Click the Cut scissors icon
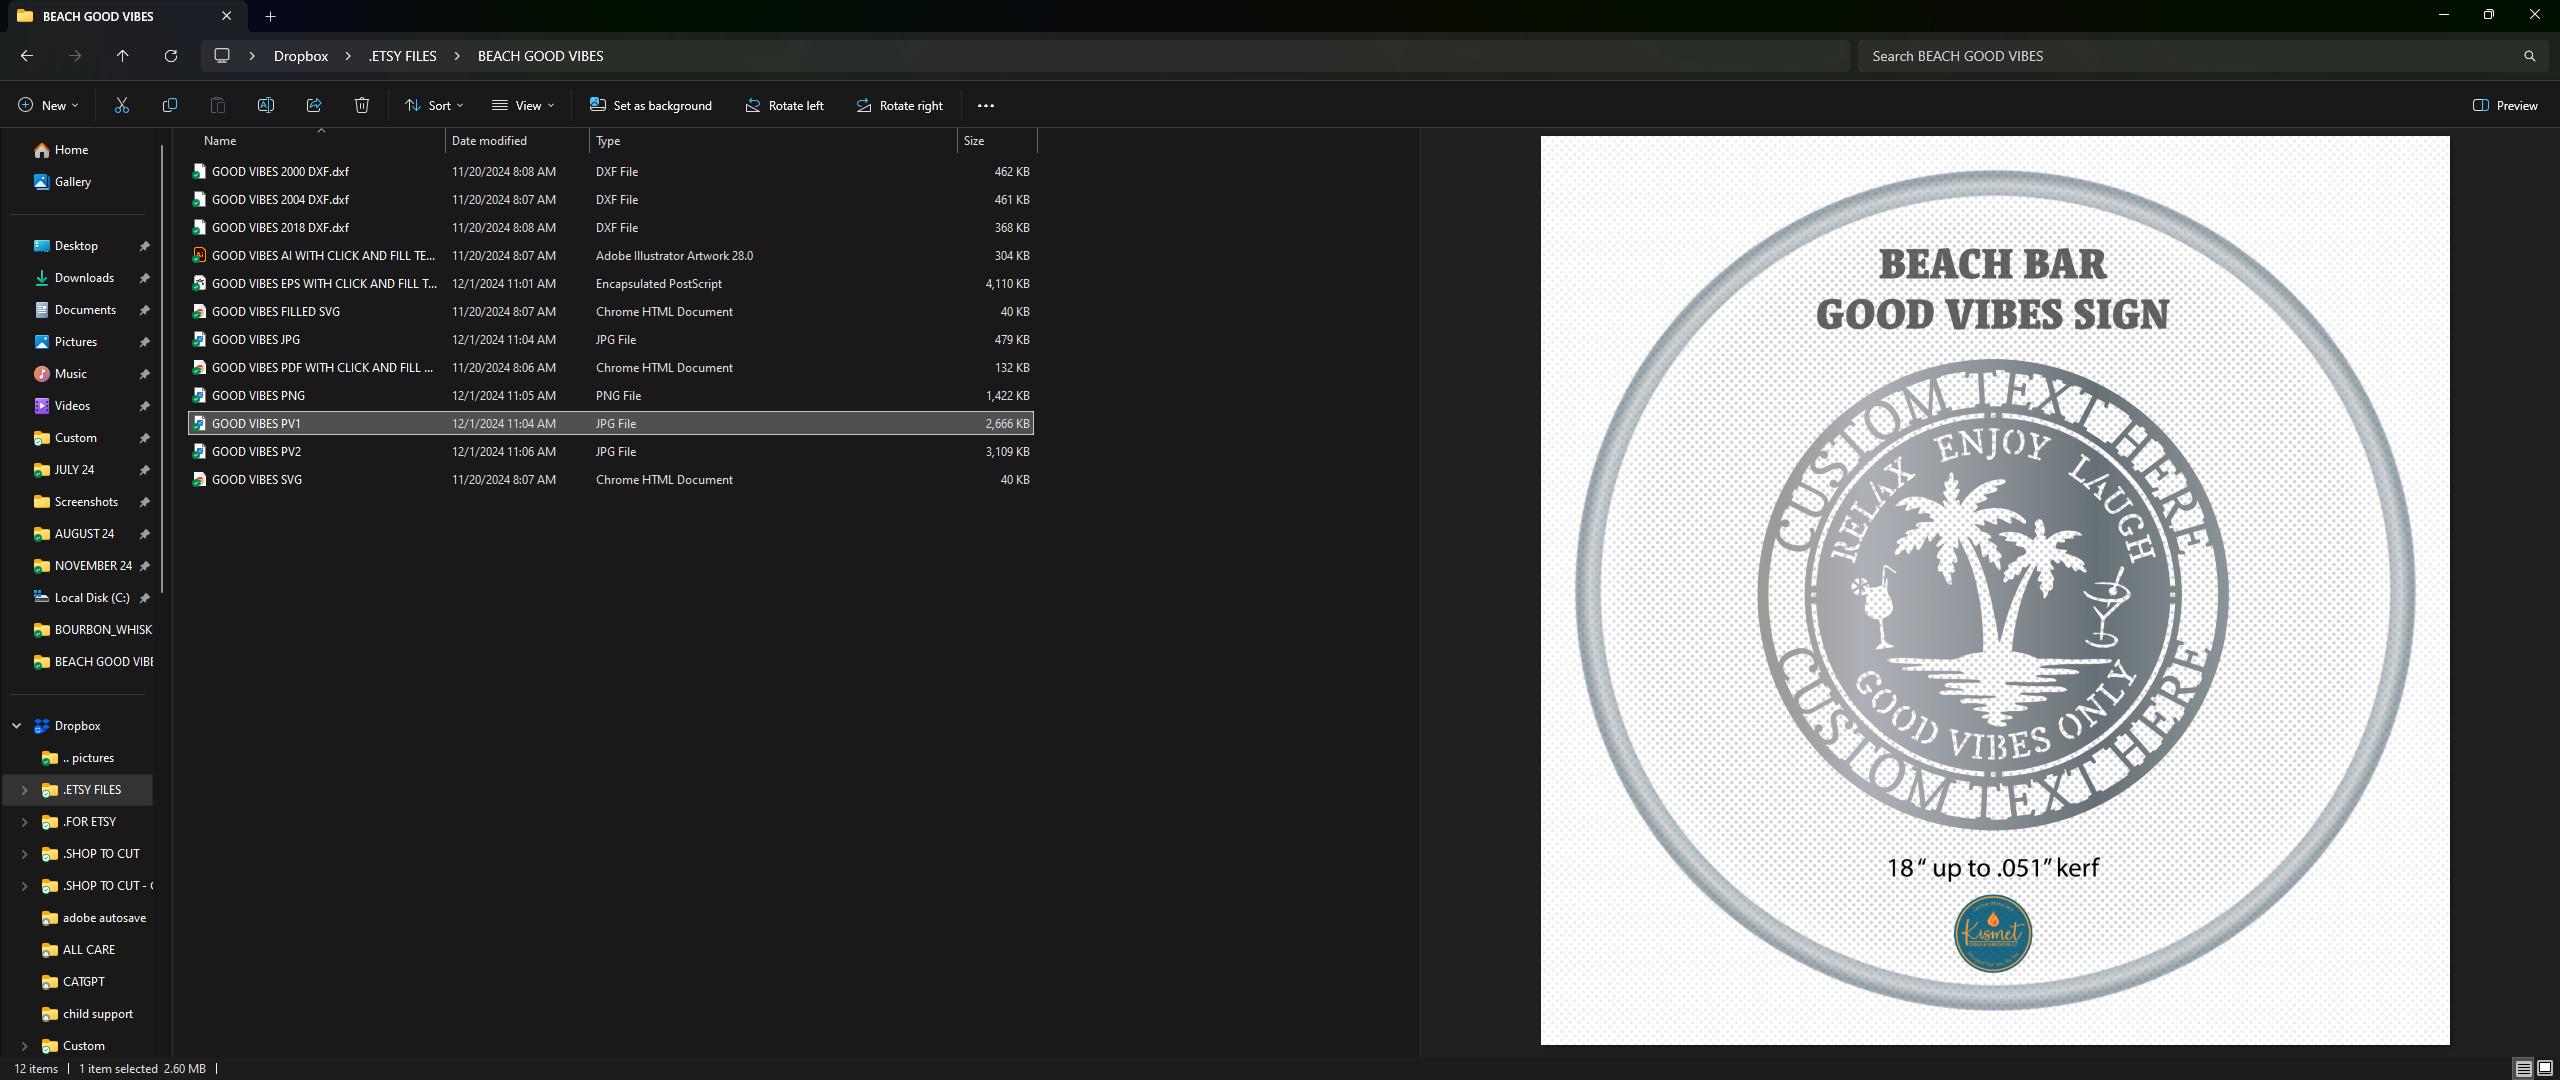2560x1080 pixels. pyautogui.click(x=122, y=105)
